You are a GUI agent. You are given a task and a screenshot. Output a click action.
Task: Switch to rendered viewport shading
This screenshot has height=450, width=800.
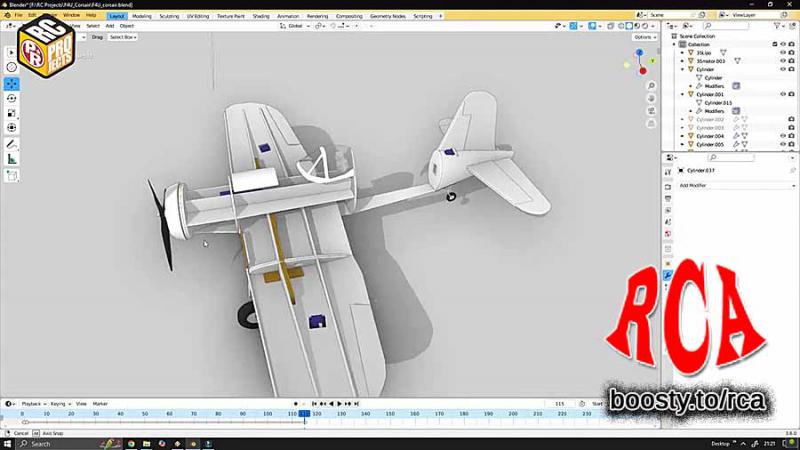[644, 26]
